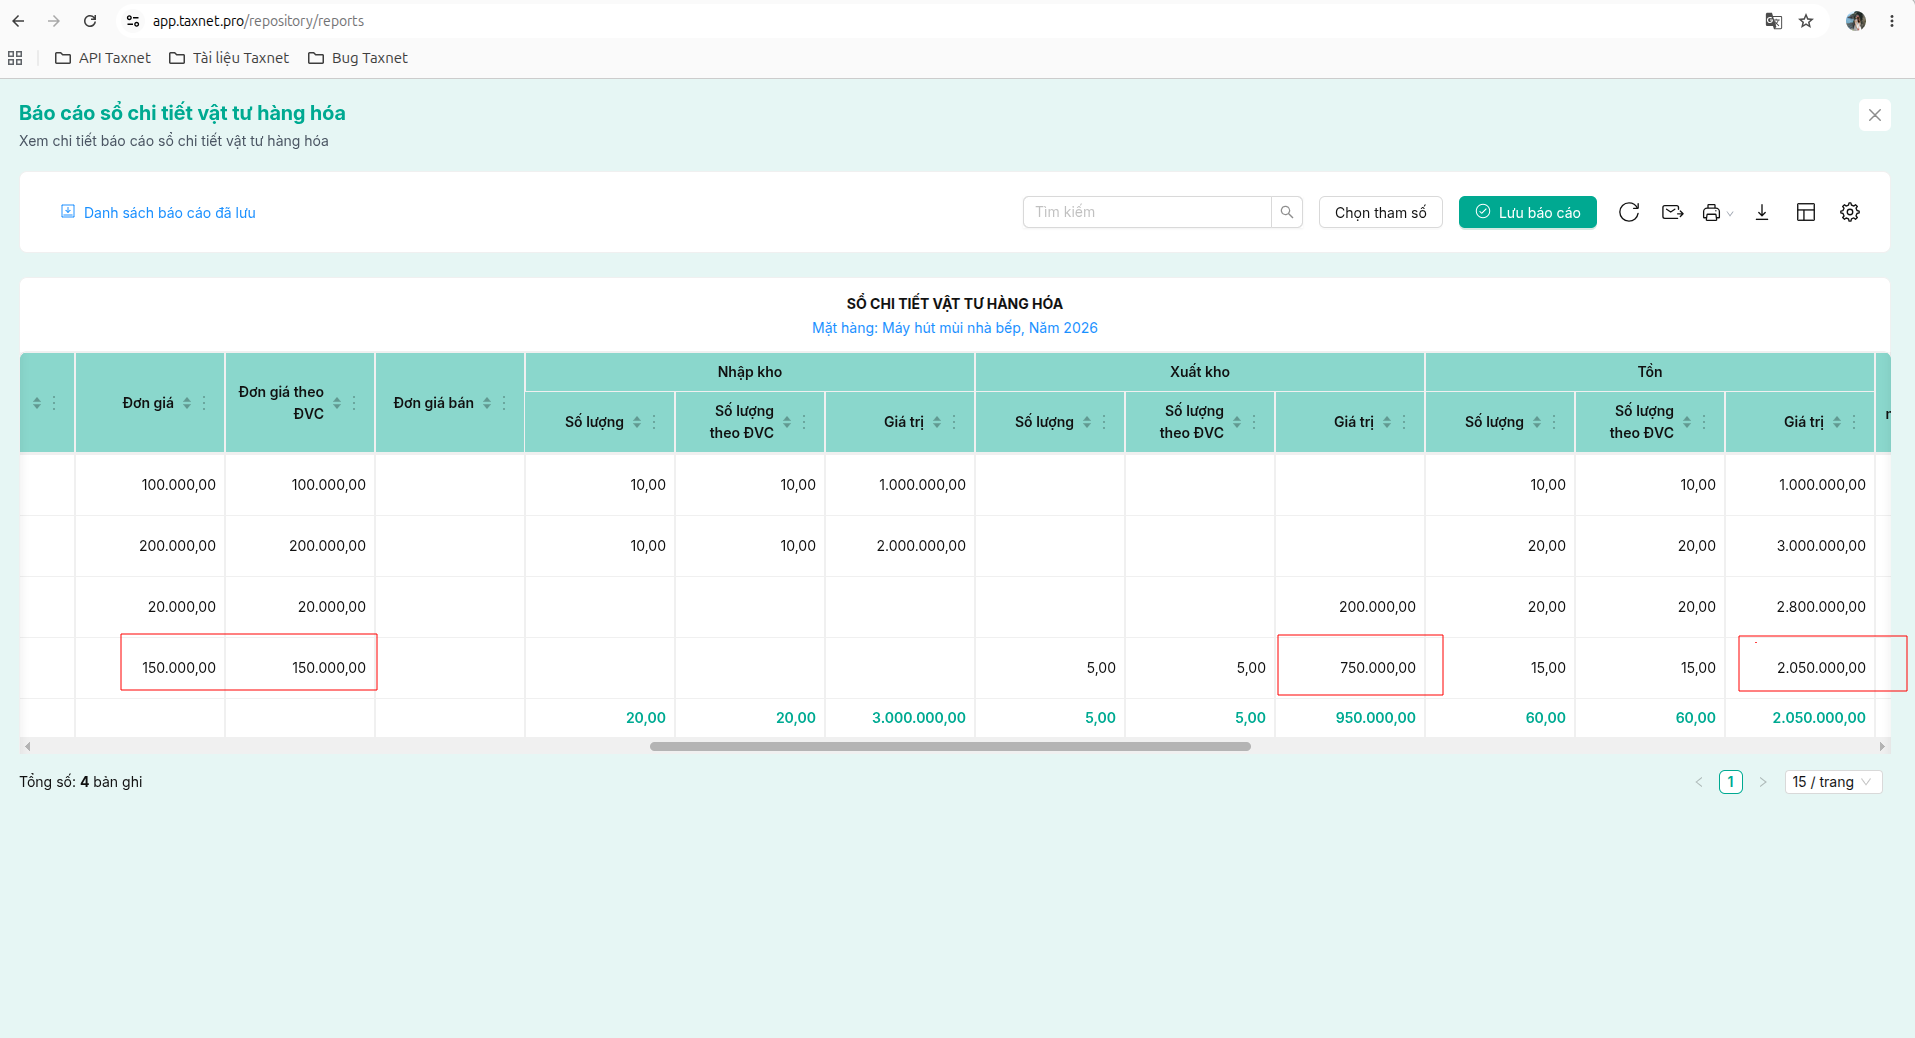The height and width of the screenshot is (1038, 1915).
Task: Bookmark this page with the star icon
Action: [x=1806, y=21]
